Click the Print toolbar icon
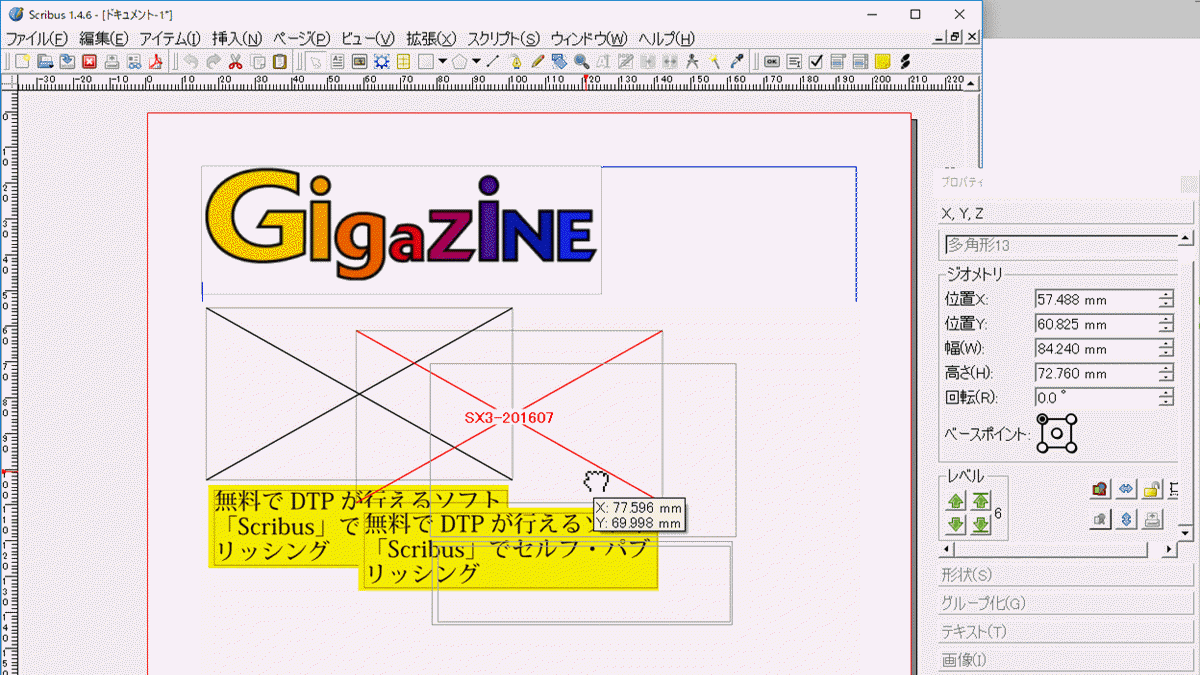 [x=112, y=61]
